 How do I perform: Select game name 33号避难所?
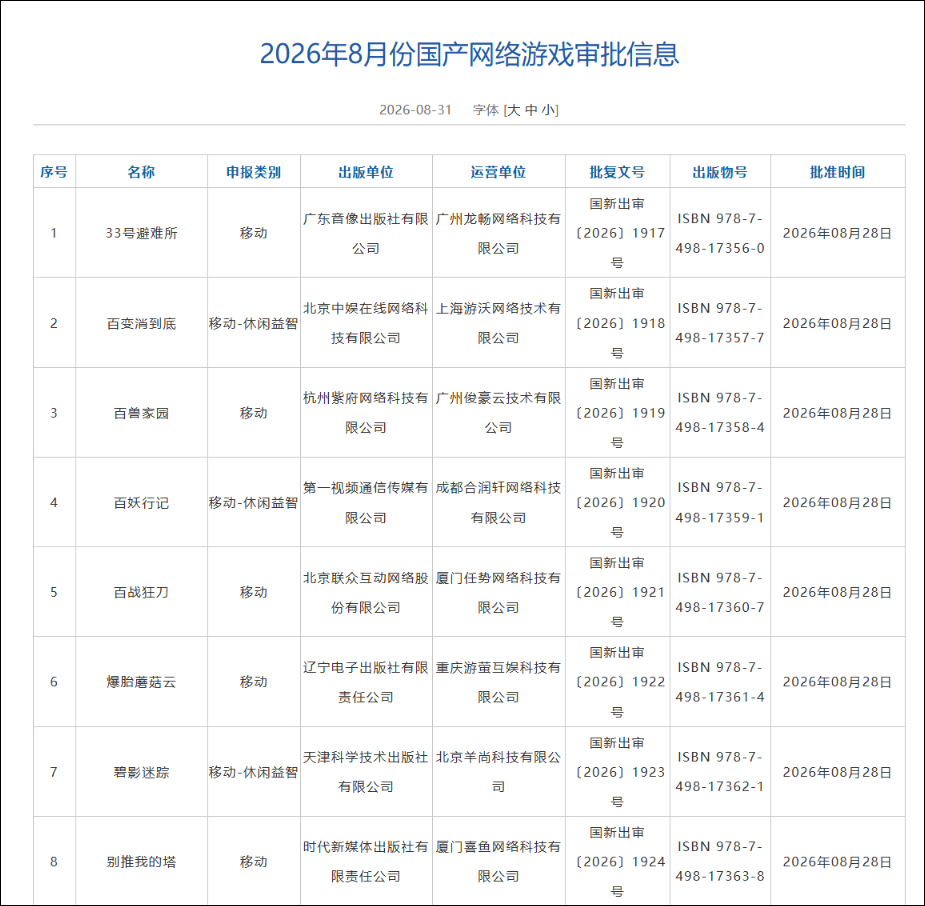[142, 233]
